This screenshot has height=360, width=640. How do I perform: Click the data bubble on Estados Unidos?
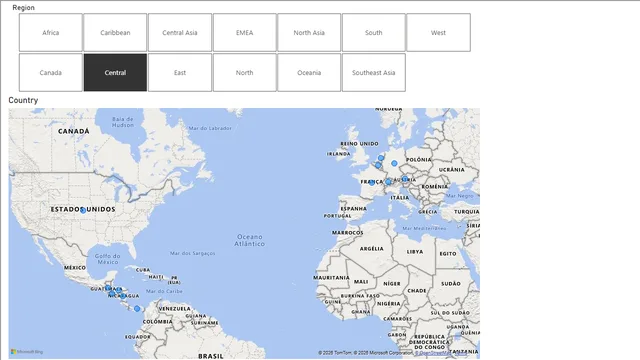point(83,211)
